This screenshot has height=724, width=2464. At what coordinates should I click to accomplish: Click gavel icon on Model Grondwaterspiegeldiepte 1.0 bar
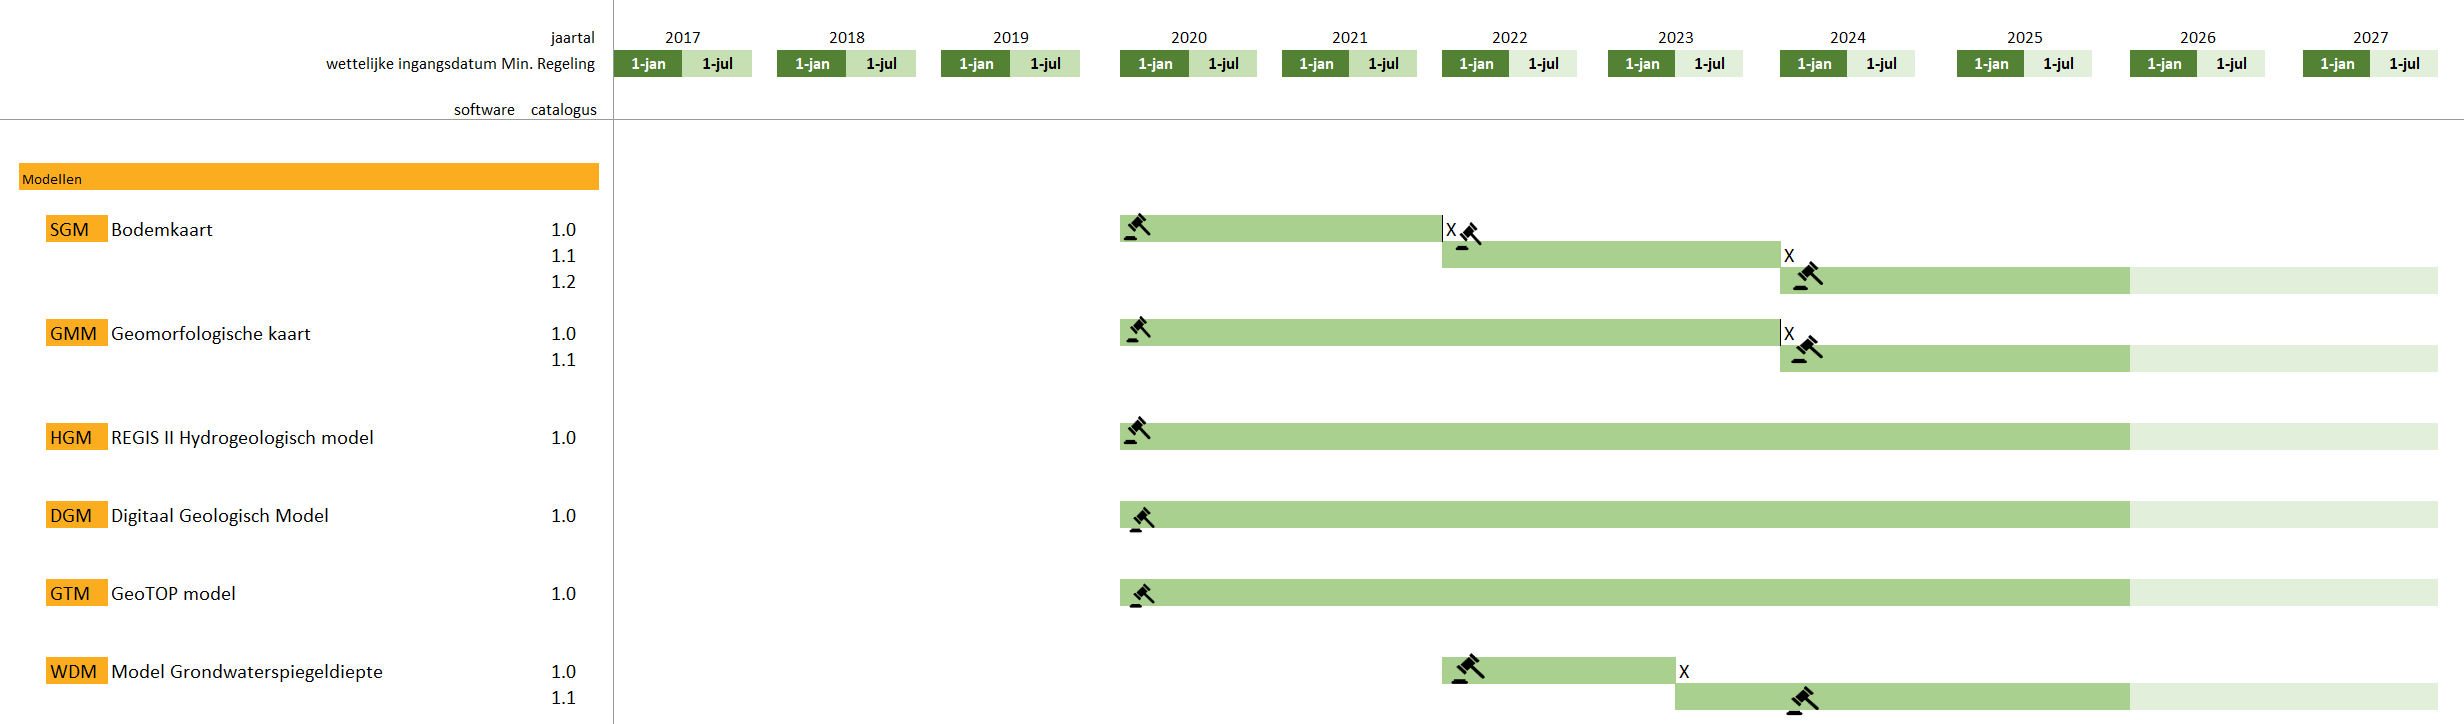pos(1468,668)
